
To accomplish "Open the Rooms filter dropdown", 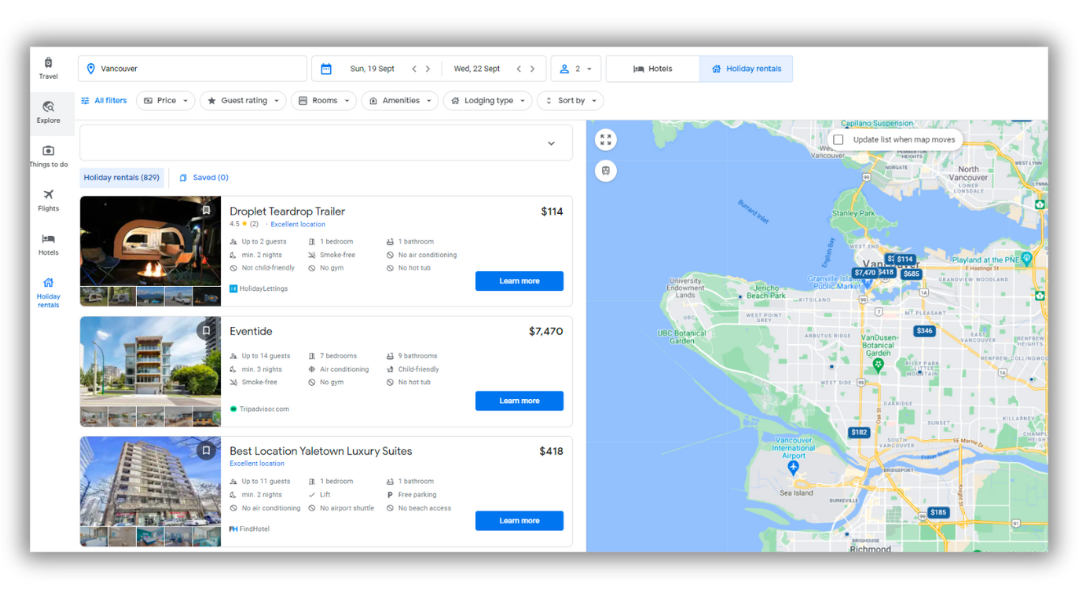I will point(324,101).
